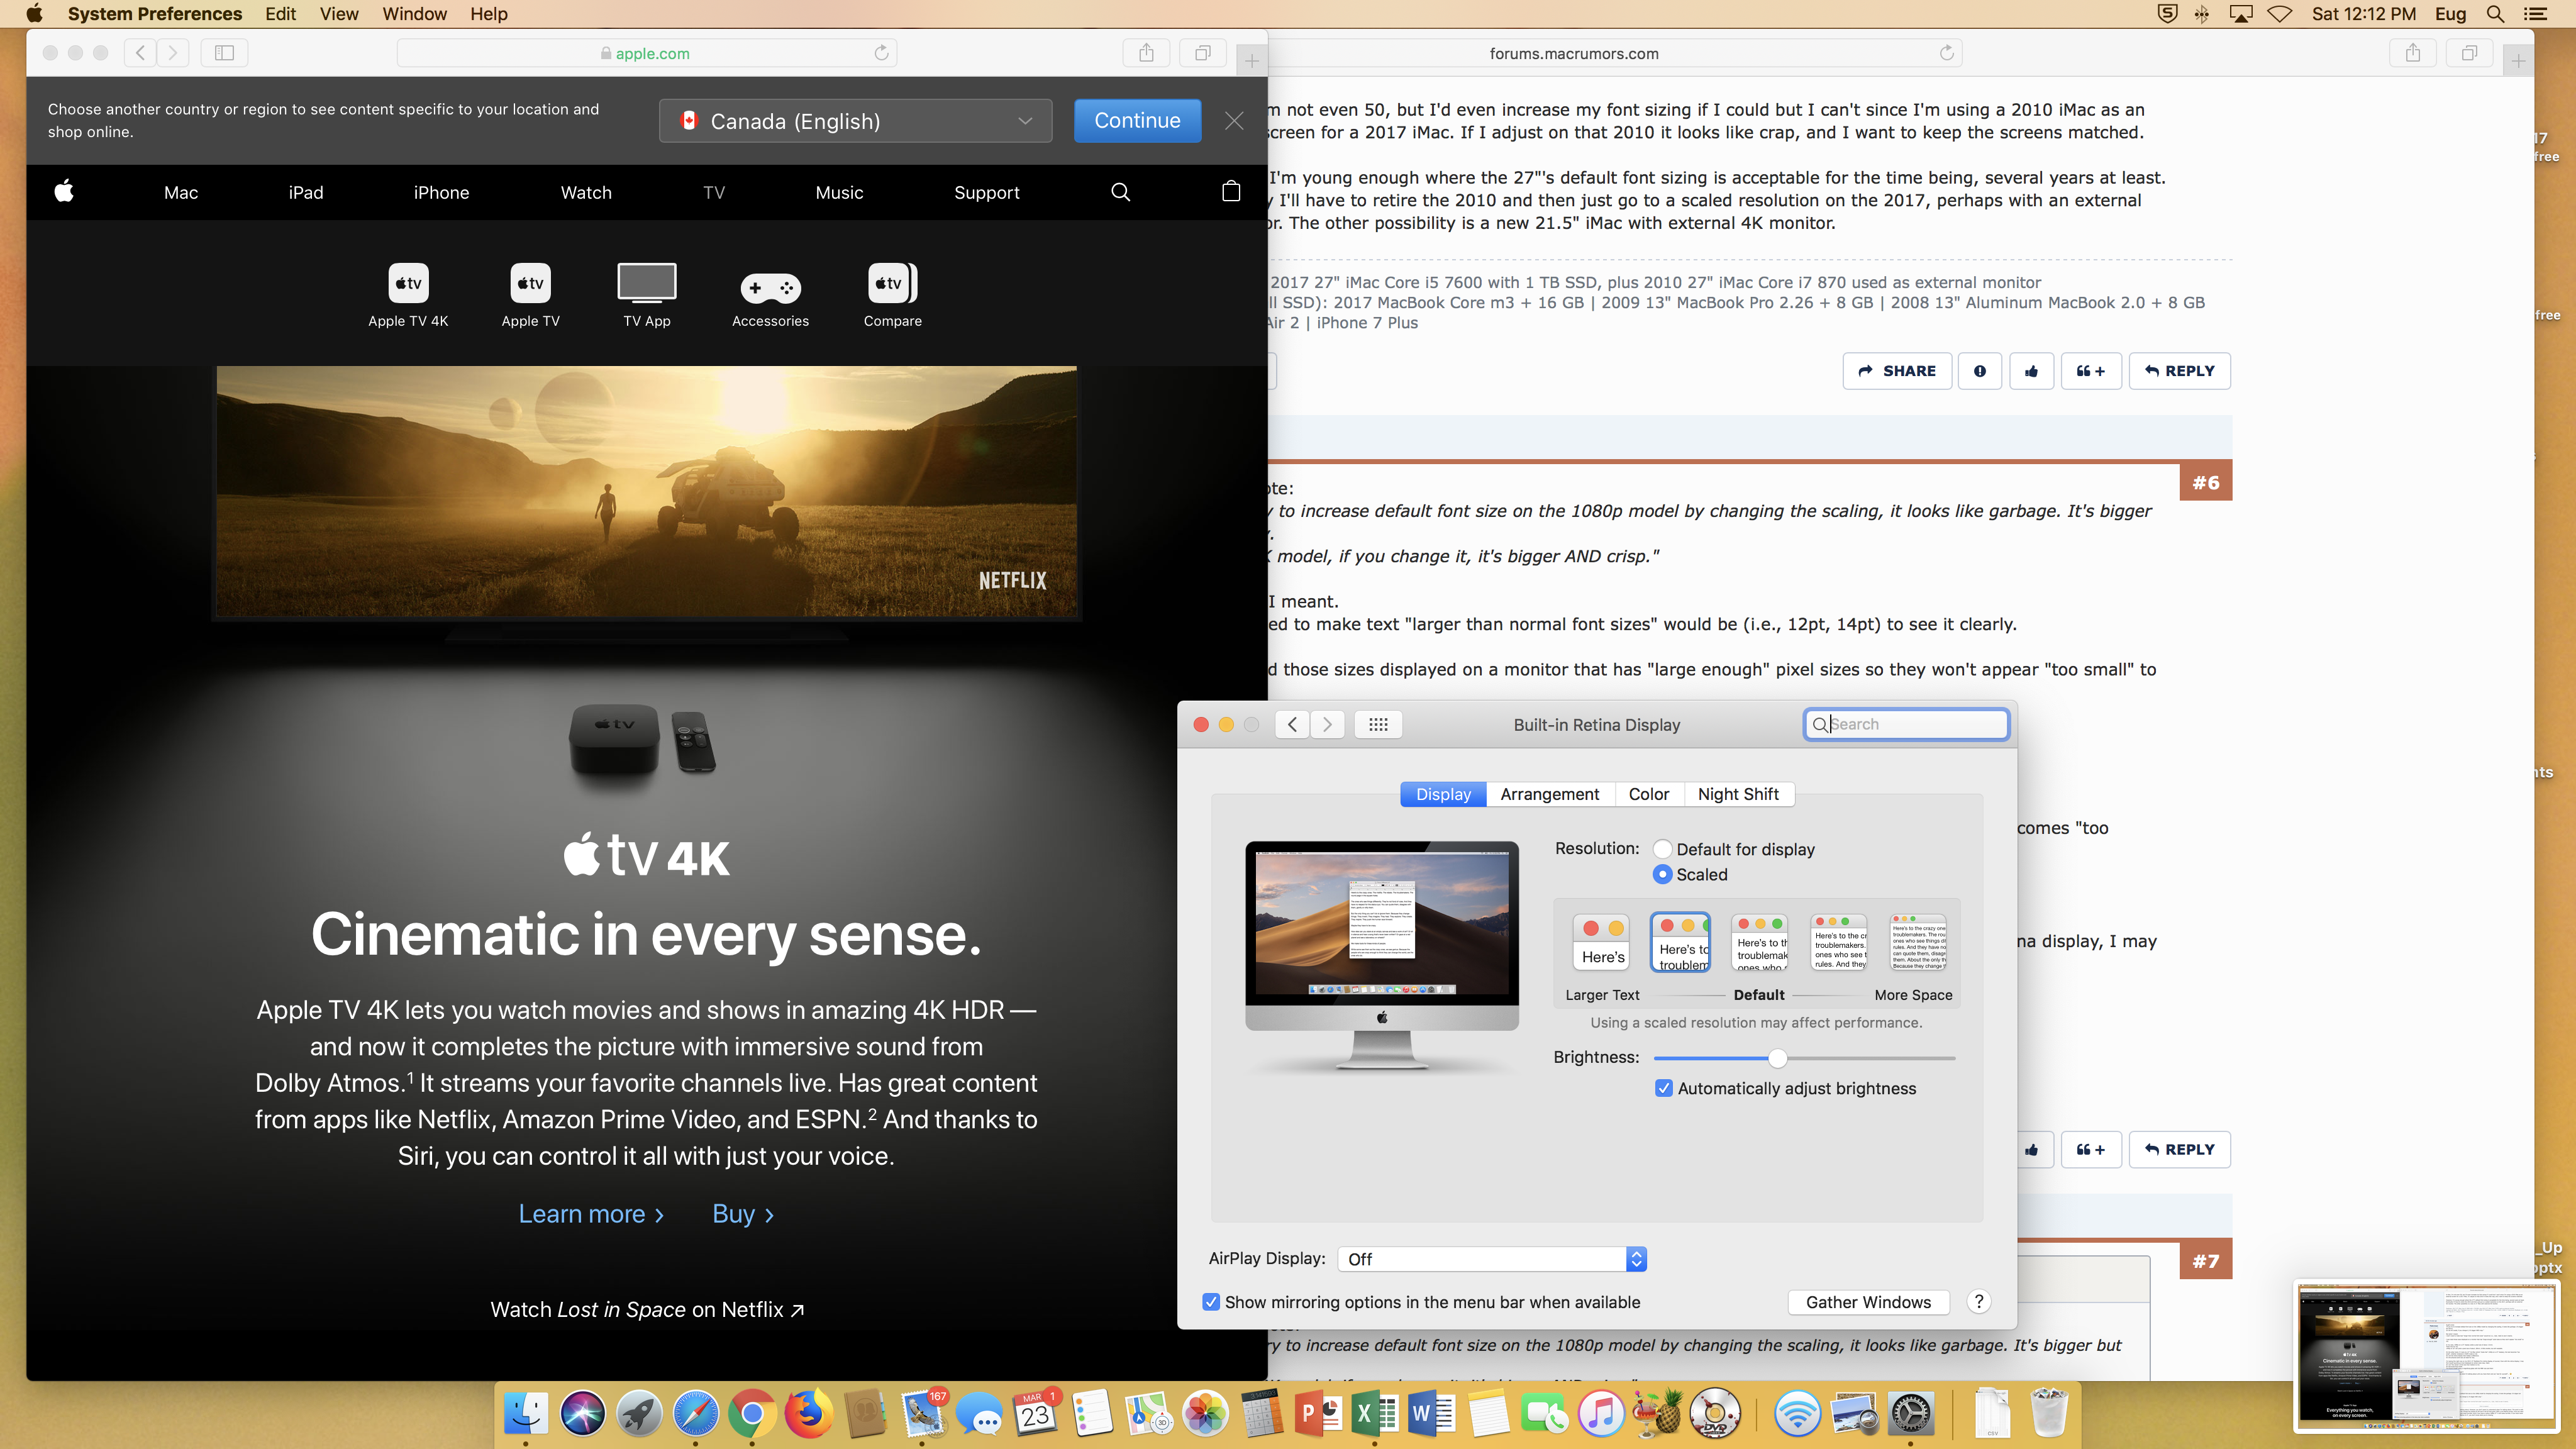Image resolution: width=2576 pixels, height=1449 pixels.
Task: Open iTunes from the Dock
Action: 1601,1414
